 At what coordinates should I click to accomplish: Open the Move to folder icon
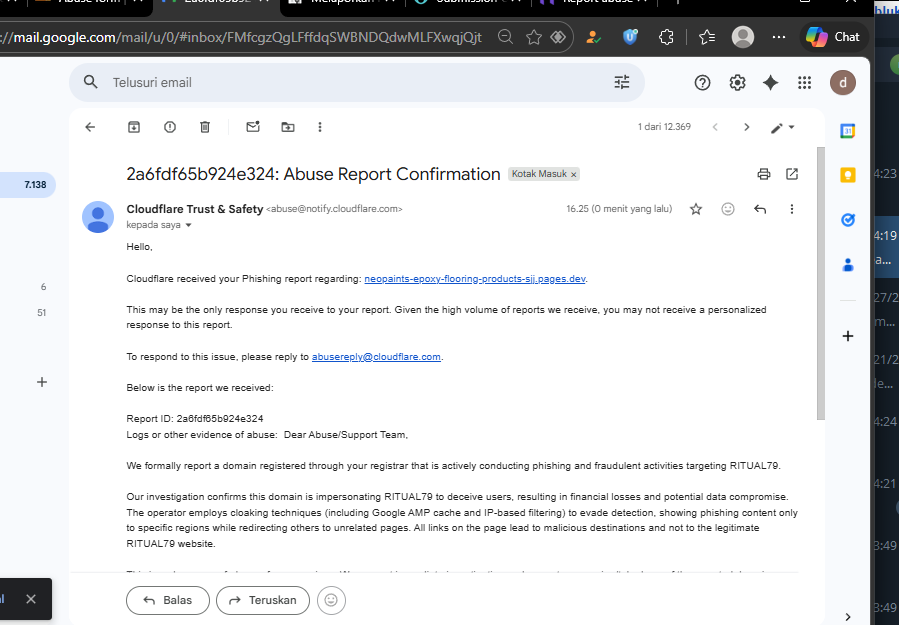pyautogui.click(x=288, y=127)
